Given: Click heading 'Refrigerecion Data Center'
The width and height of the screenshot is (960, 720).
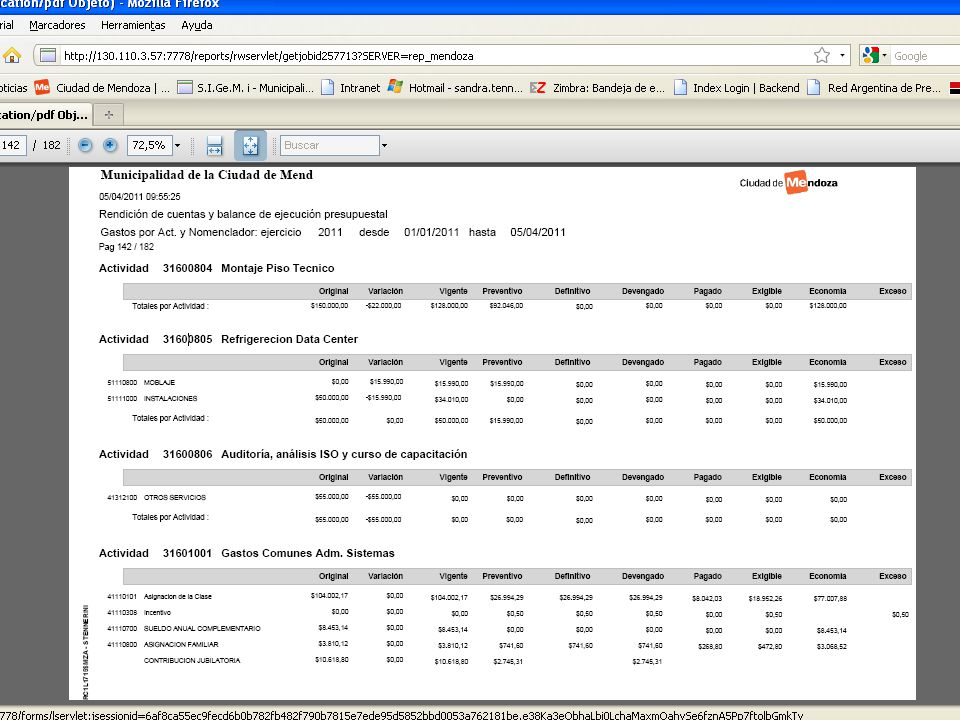Looking at the screenshot, I should pos(290,339).
